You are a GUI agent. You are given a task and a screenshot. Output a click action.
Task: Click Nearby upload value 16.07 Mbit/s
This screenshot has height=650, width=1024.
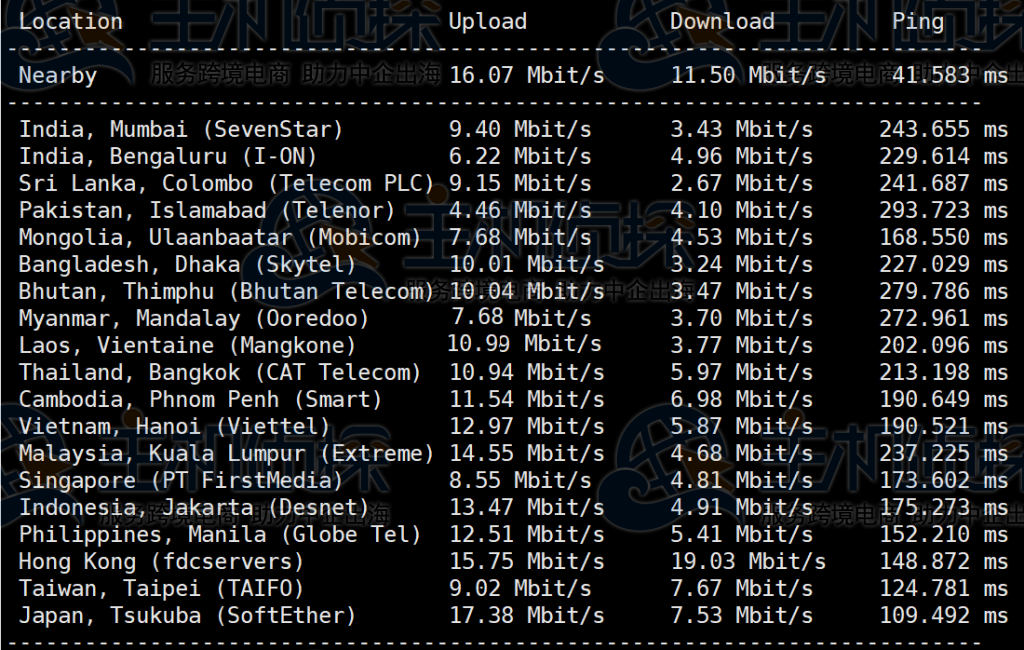coord(526,75)
